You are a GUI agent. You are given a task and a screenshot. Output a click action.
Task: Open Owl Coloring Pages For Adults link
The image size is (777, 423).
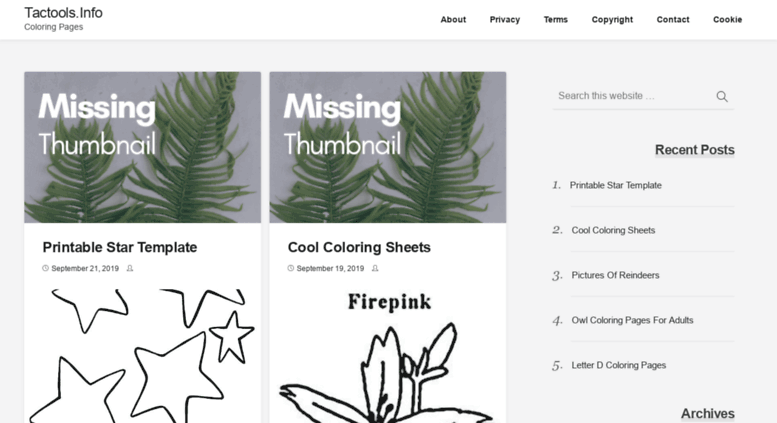pos(632,320)
